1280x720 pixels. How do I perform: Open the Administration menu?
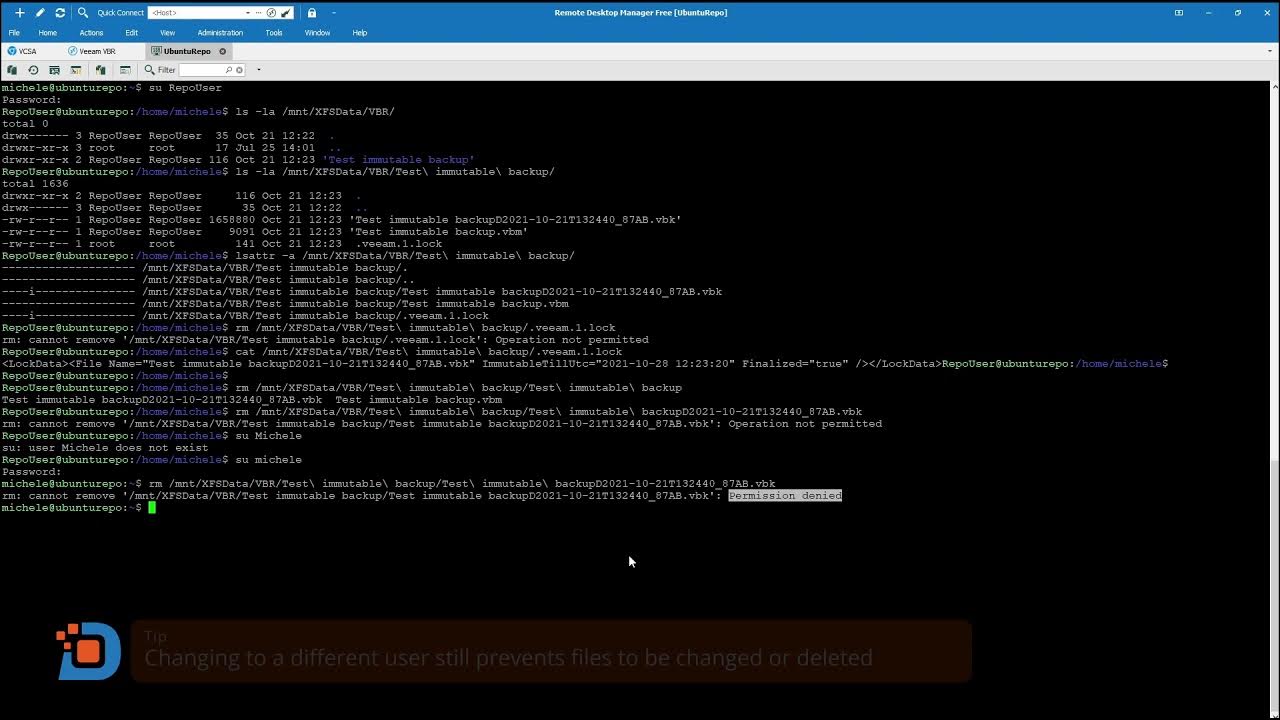pyautogui.click(x=220, y=33)
